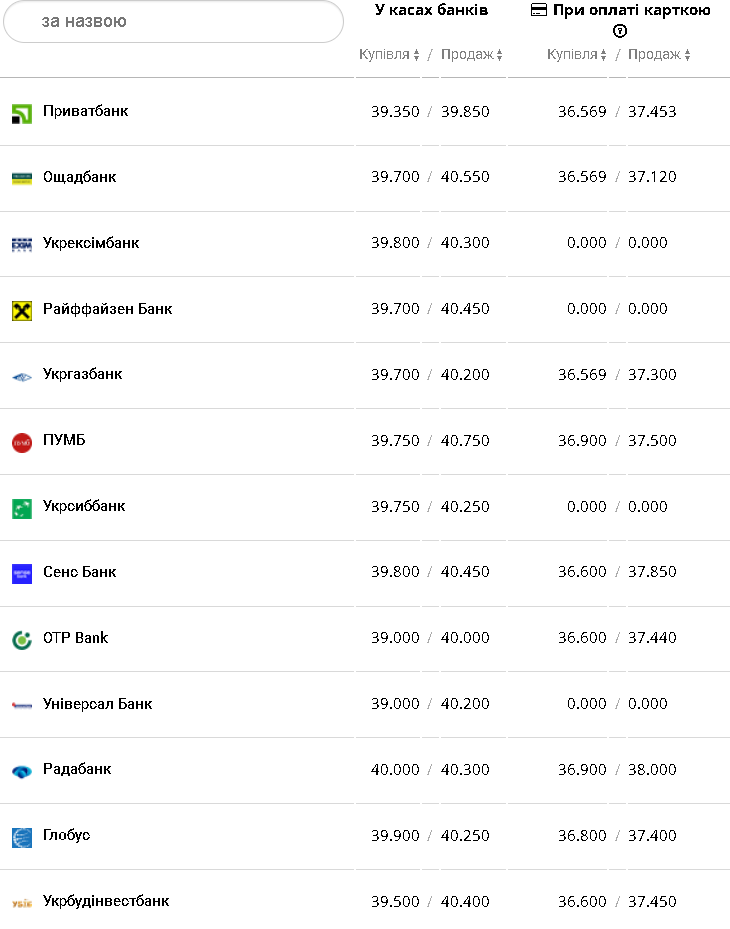730x929 pixels.
Task: Sort by cash desk Продаж column
Action: tap(471, 55)
